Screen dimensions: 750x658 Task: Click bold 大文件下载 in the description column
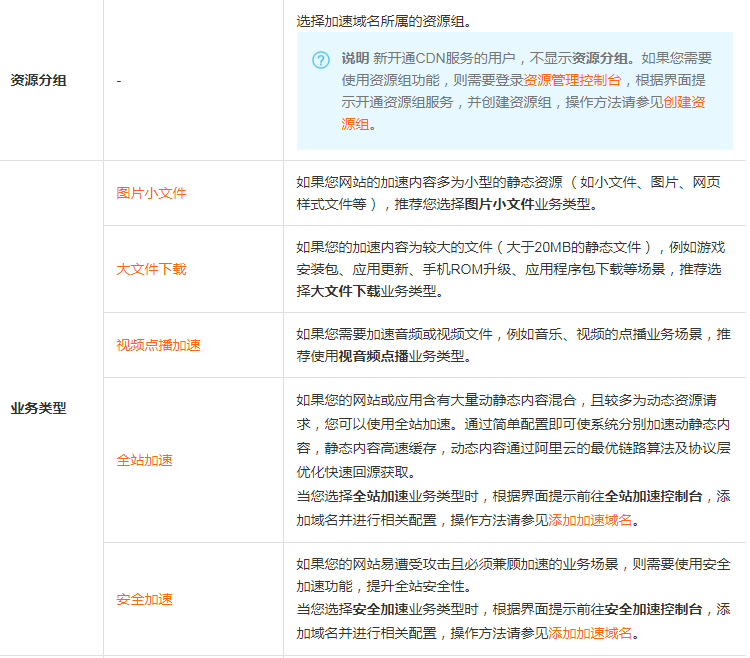(x=345, y=291)
